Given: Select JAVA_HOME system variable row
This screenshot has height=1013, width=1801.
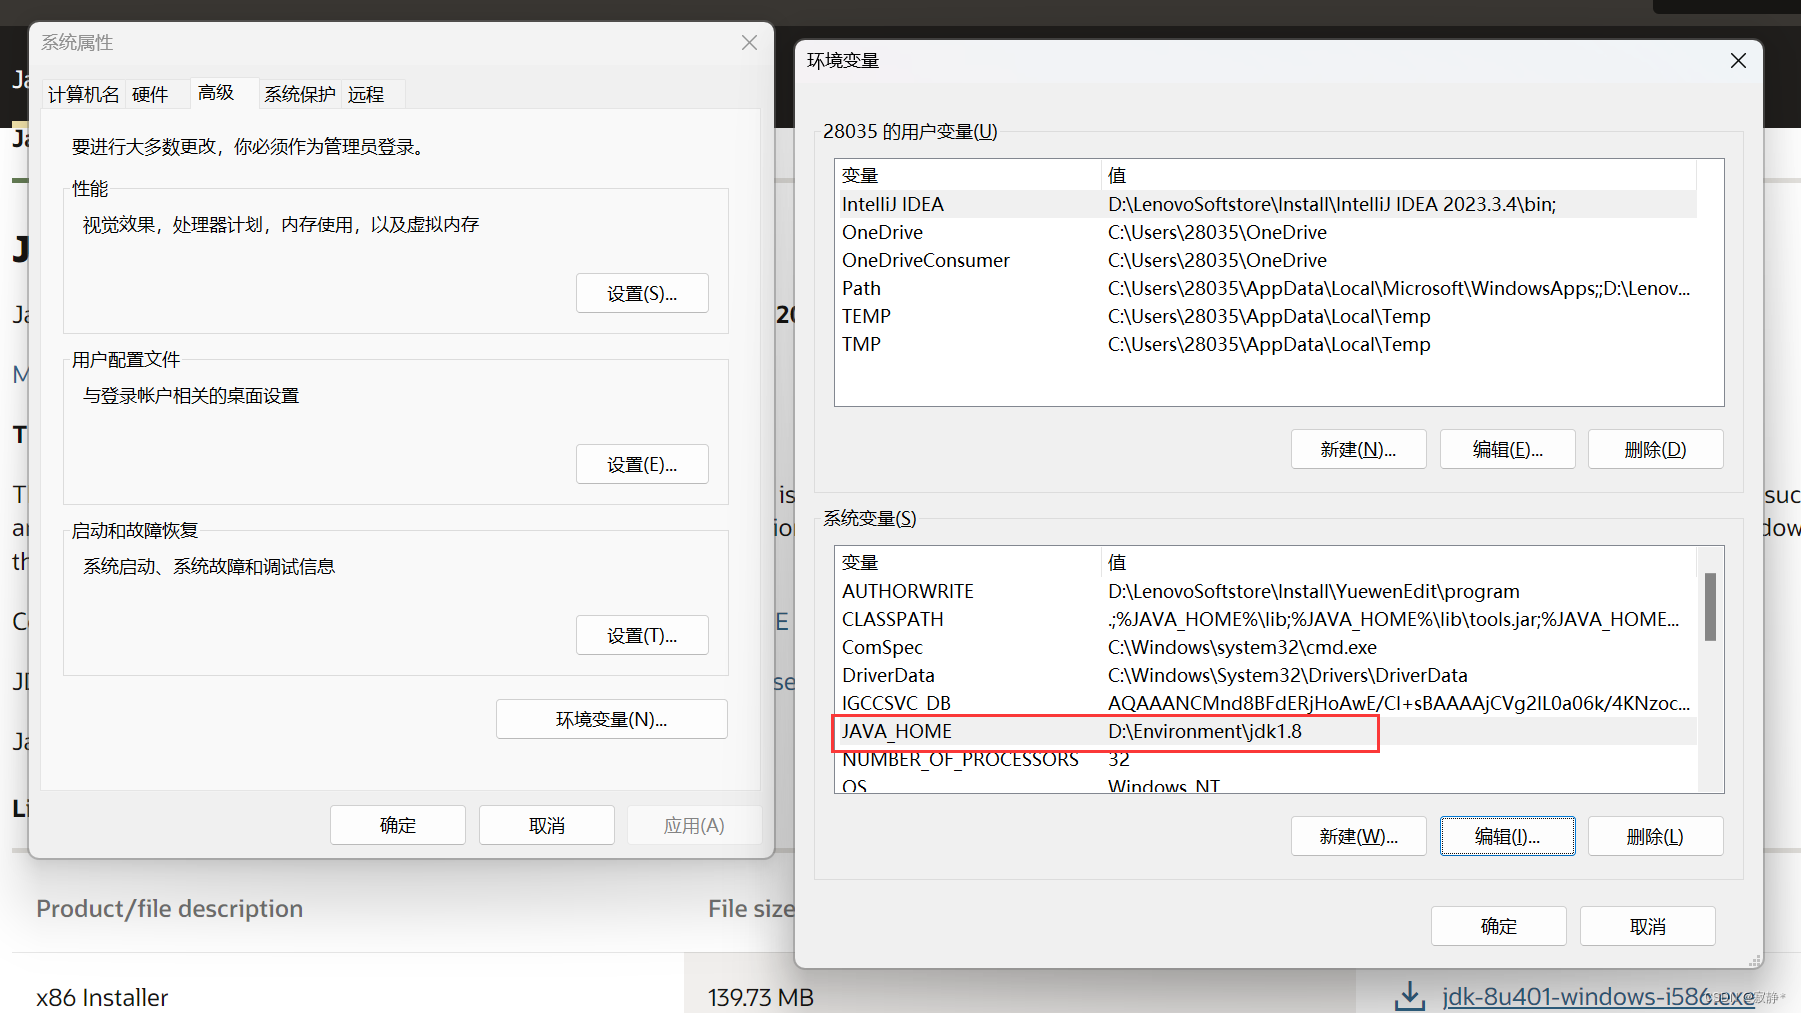Looking at the screenshot, I should pyautogui.click(x=1266, y=731).
